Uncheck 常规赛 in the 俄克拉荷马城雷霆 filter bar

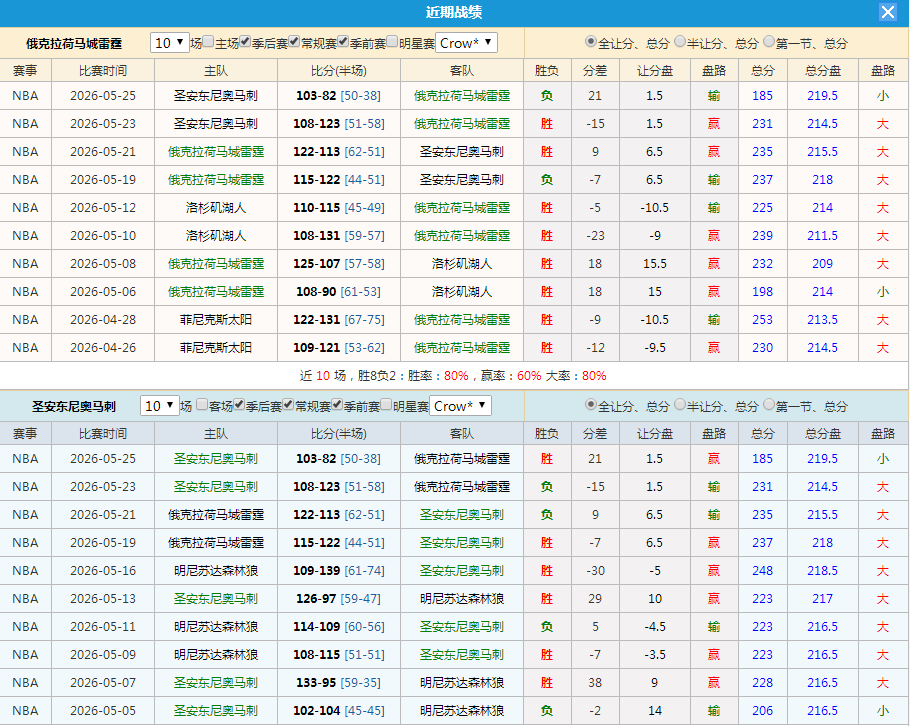[294, 41]
